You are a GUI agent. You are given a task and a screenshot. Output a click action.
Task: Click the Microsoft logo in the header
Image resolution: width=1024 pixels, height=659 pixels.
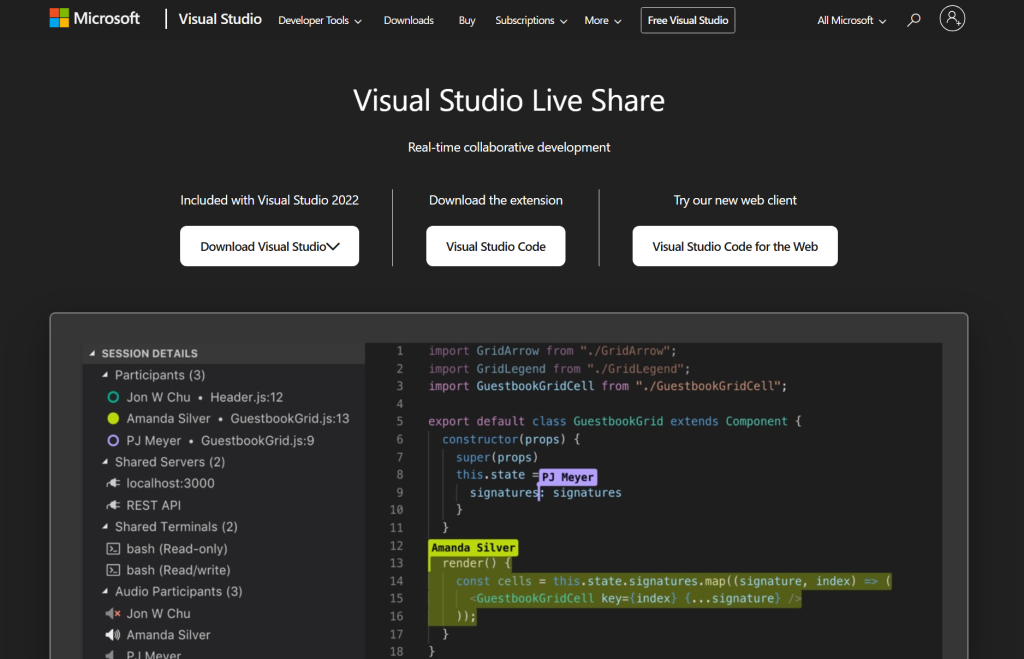click(x=95, y=18)
